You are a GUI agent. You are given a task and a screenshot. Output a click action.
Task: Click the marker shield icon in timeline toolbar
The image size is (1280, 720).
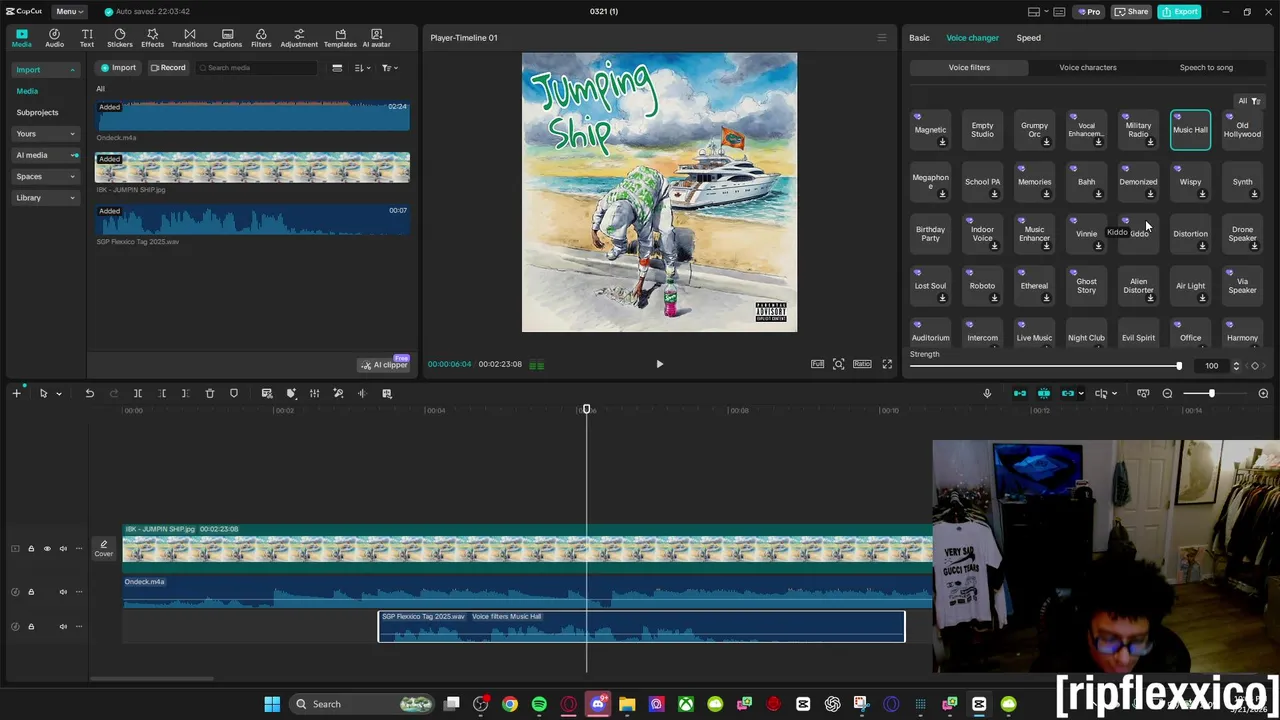pyautogui.click(x=234, y=393)
